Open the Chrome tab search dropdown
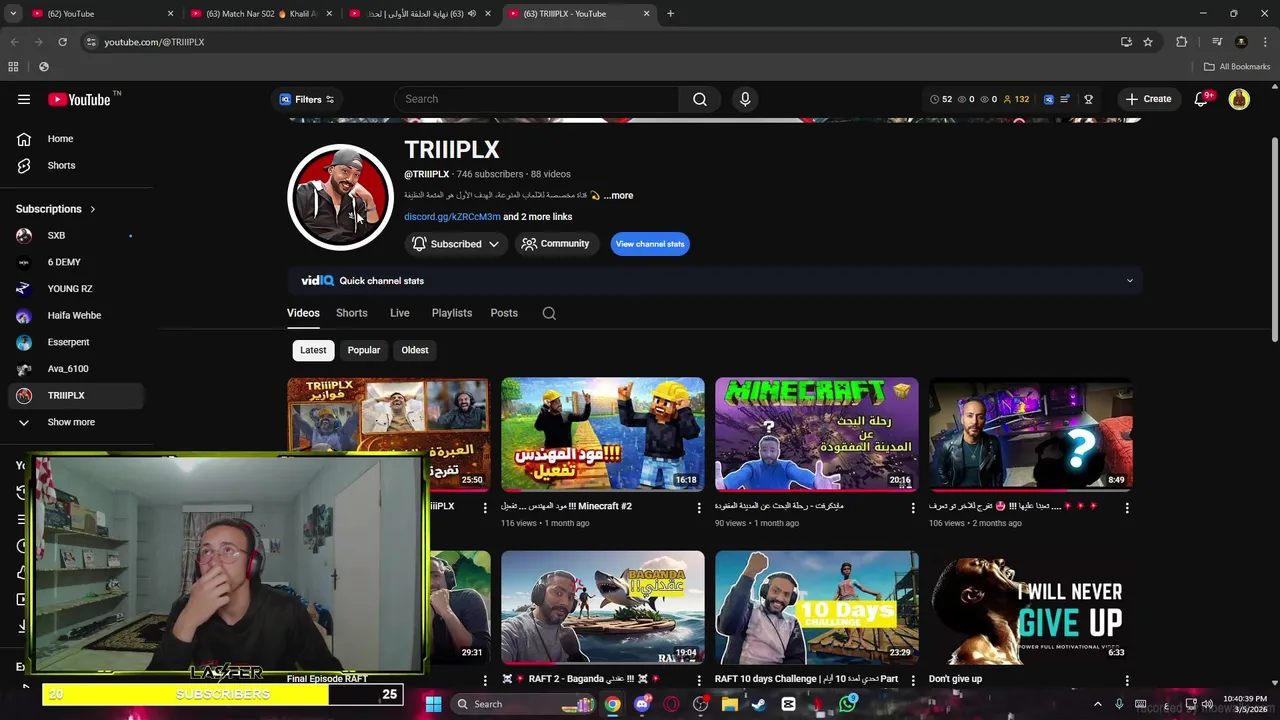 (14, 14)
